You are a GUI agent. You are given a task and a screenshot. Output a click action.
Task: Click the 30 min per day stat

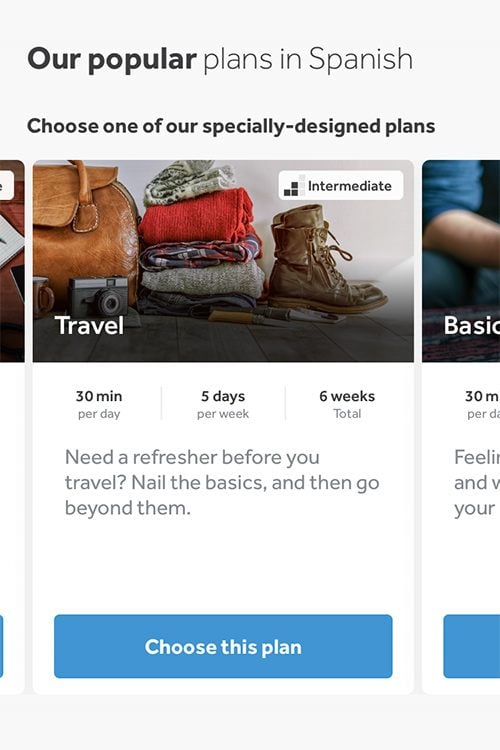[99, 404]
